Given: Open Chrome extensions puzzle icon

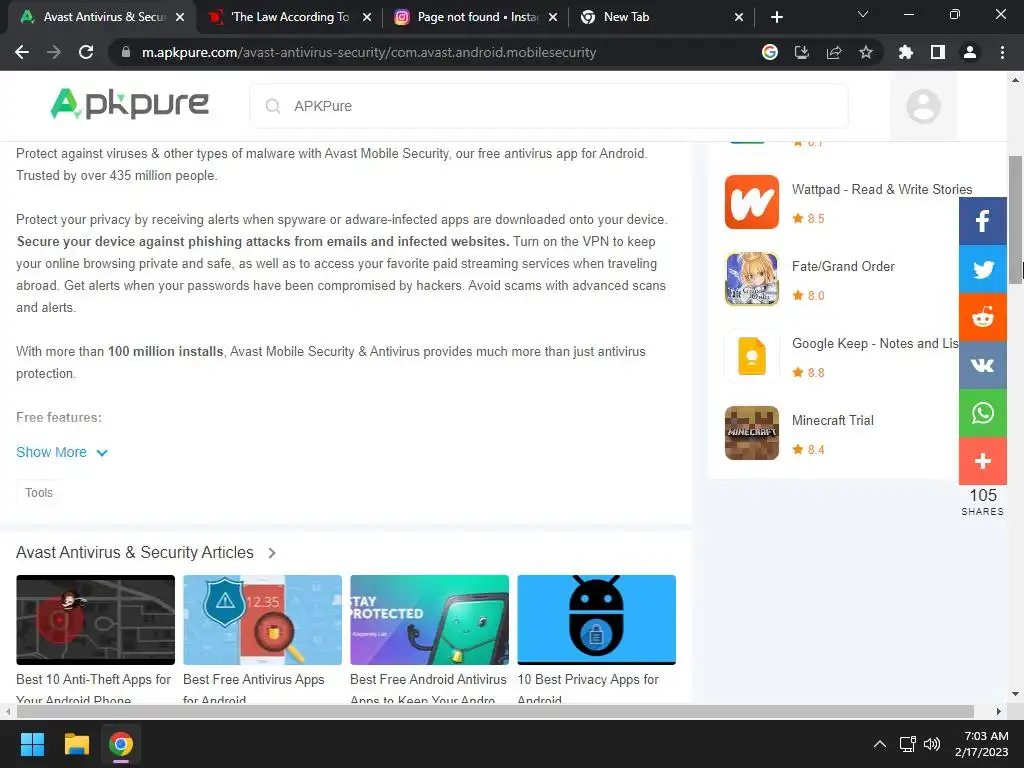Looking at the screenshot, I should (x=905, y=52).
